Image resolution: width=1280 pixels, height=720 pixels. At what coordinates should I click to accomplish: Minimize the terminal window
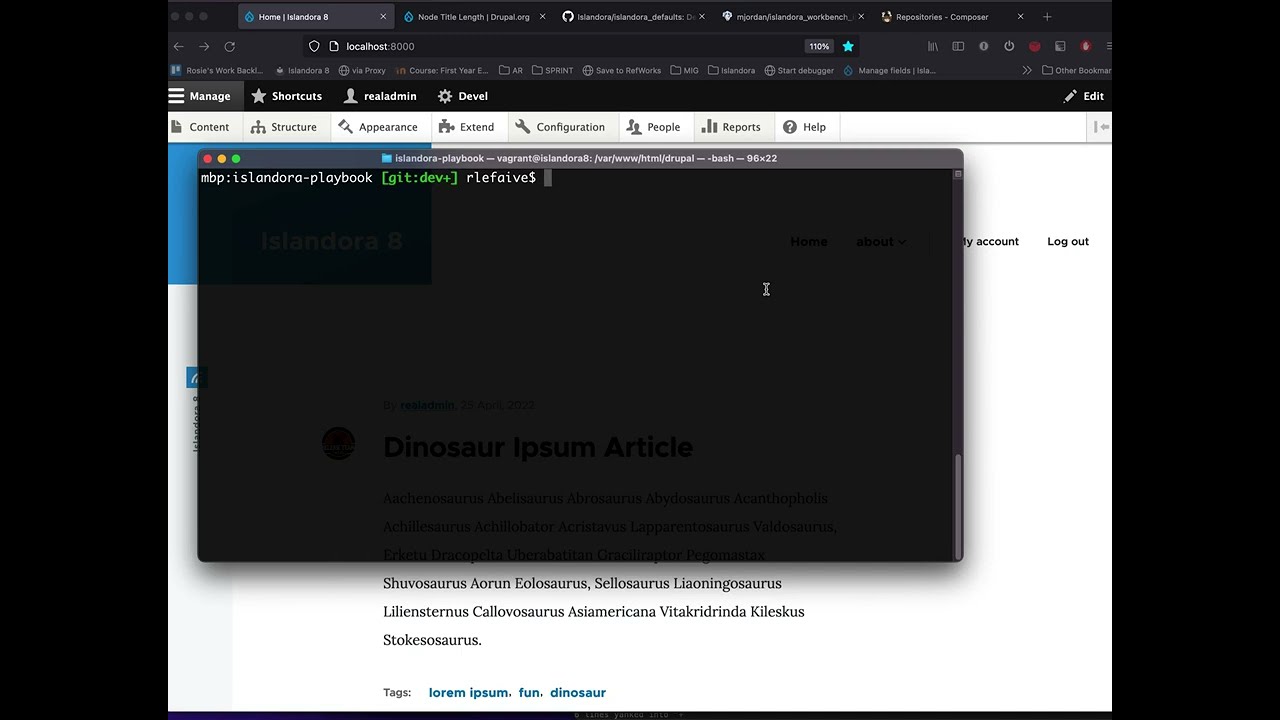click(x=222, y=159)
